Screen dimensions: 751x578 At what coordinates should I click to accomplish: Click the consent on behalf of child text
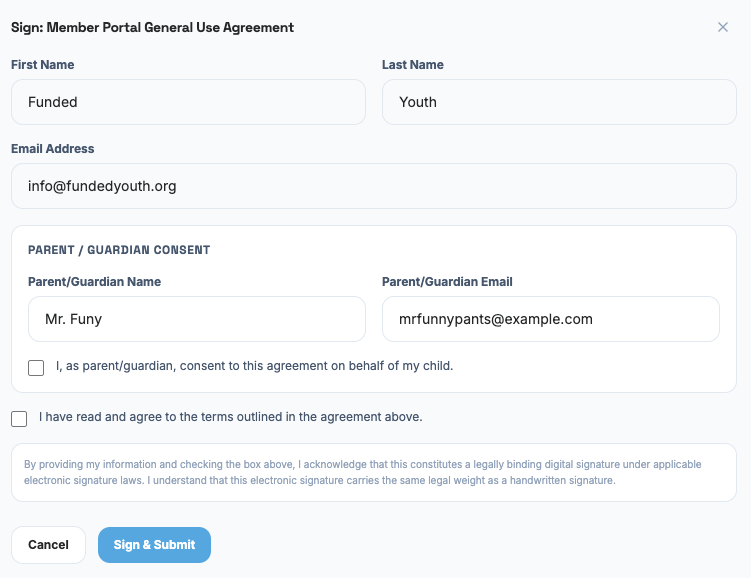coord(255,366)
